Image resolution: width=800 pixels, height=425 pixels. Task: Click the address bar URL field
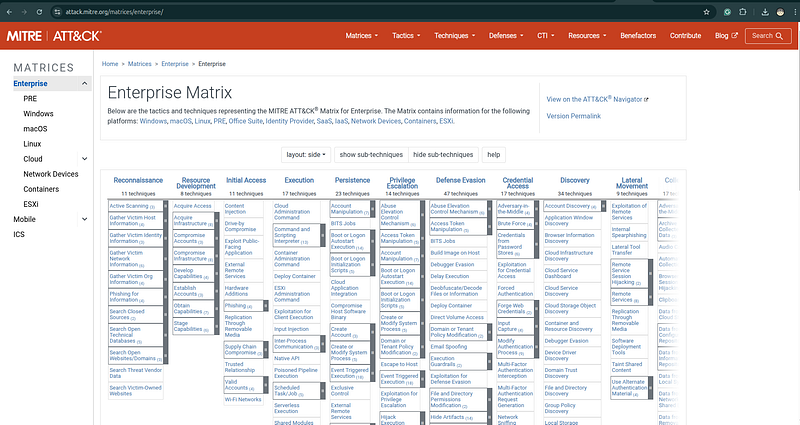tap(378, 12)
